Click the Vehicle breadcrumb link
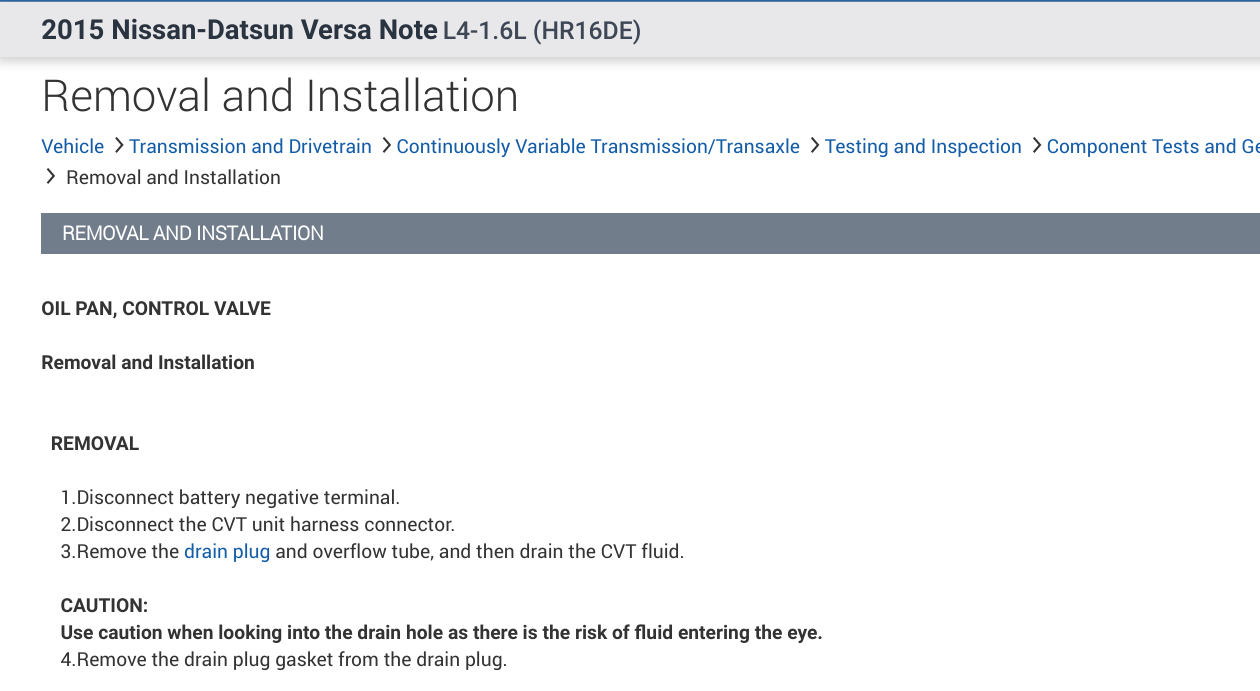Image resolution: width=1260 pixels, height=691 pixels. (x=72, y=147)
